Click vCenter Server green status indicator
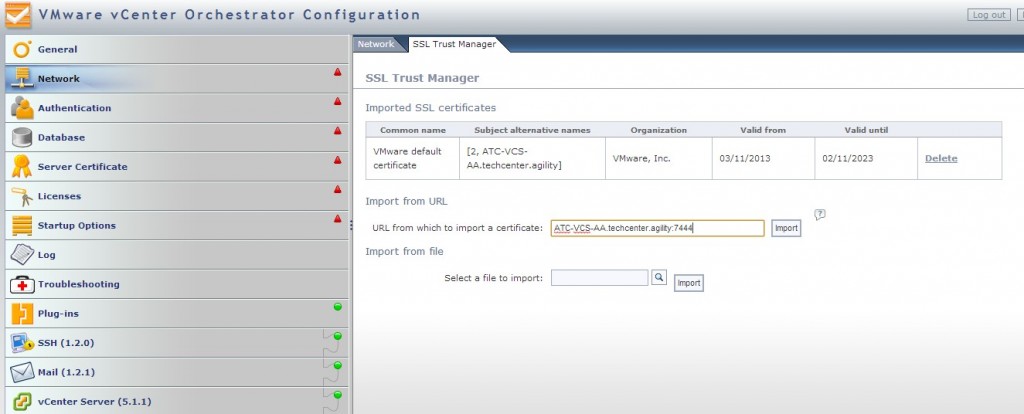The image size is (1024, 414). point(338,394)
